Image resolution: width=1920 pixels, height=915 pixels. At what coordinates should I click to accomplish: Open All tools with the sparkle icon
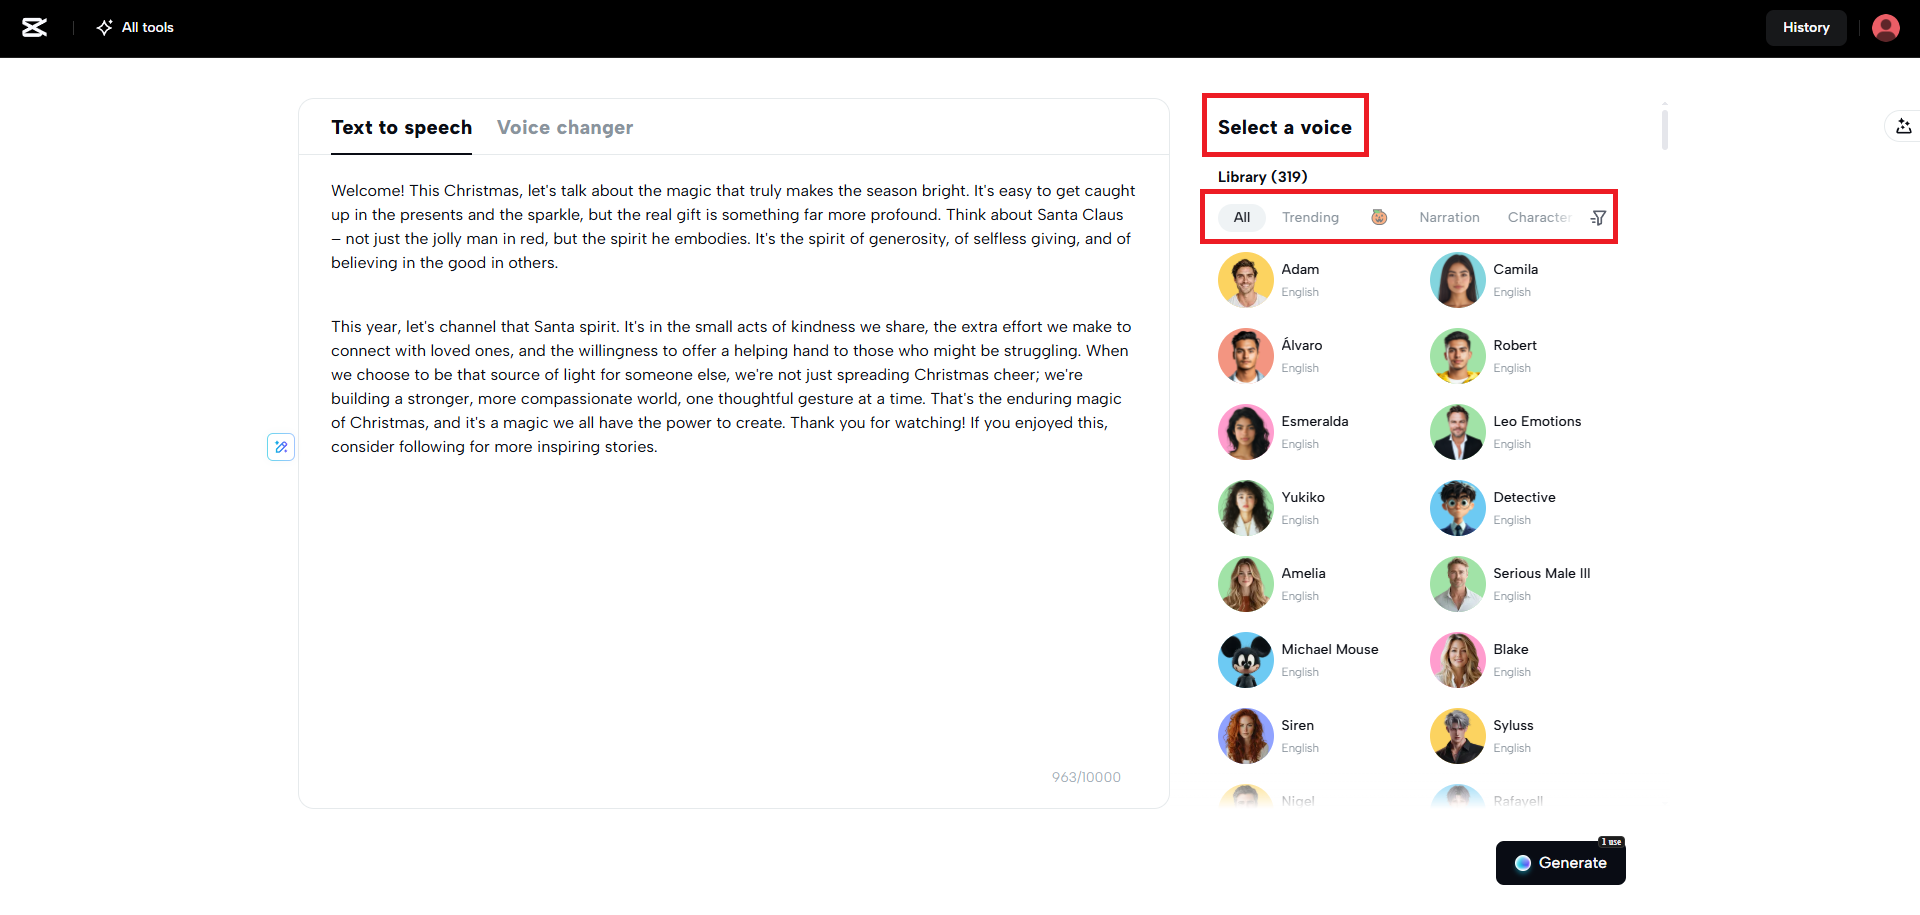point(134,27)
